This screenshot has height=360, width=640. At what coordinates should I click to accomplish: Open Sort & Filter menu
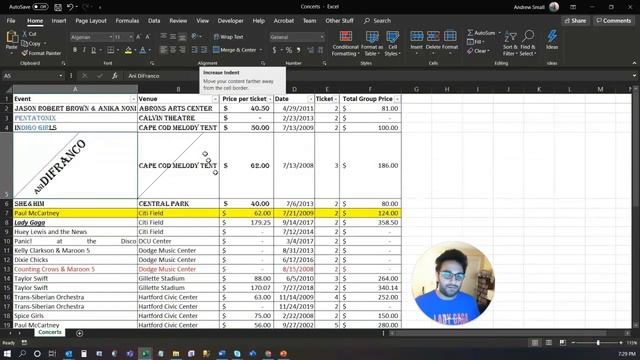(x=510, y=43)
